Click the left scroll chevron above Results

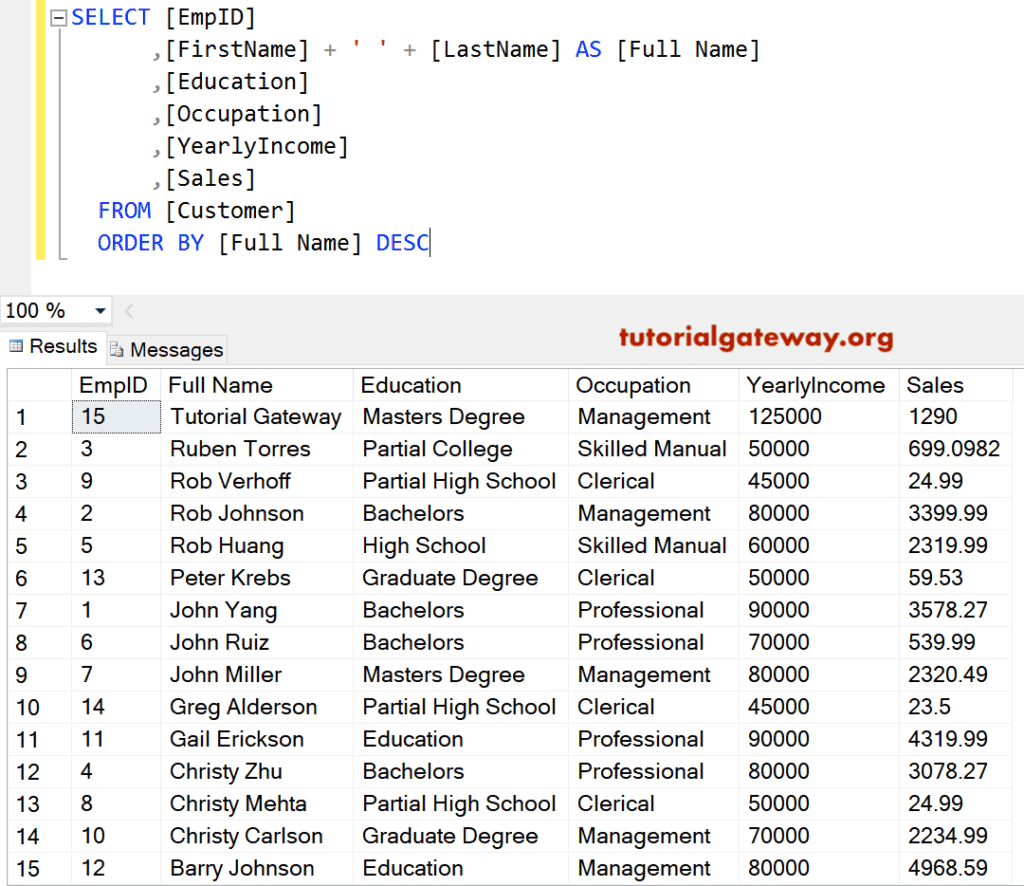coord(127,311)
